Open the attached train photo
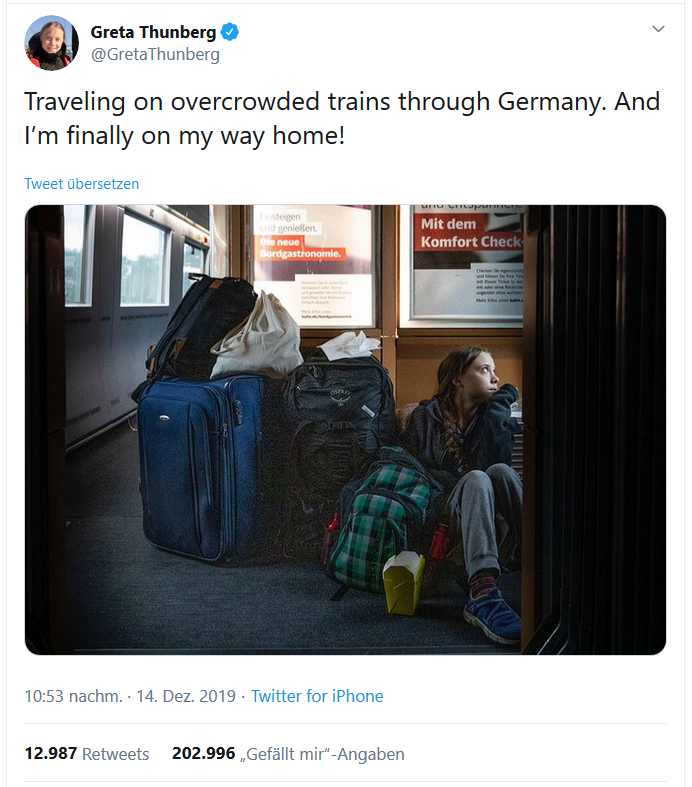Viewport: 692px width, 787px height. 345,430
